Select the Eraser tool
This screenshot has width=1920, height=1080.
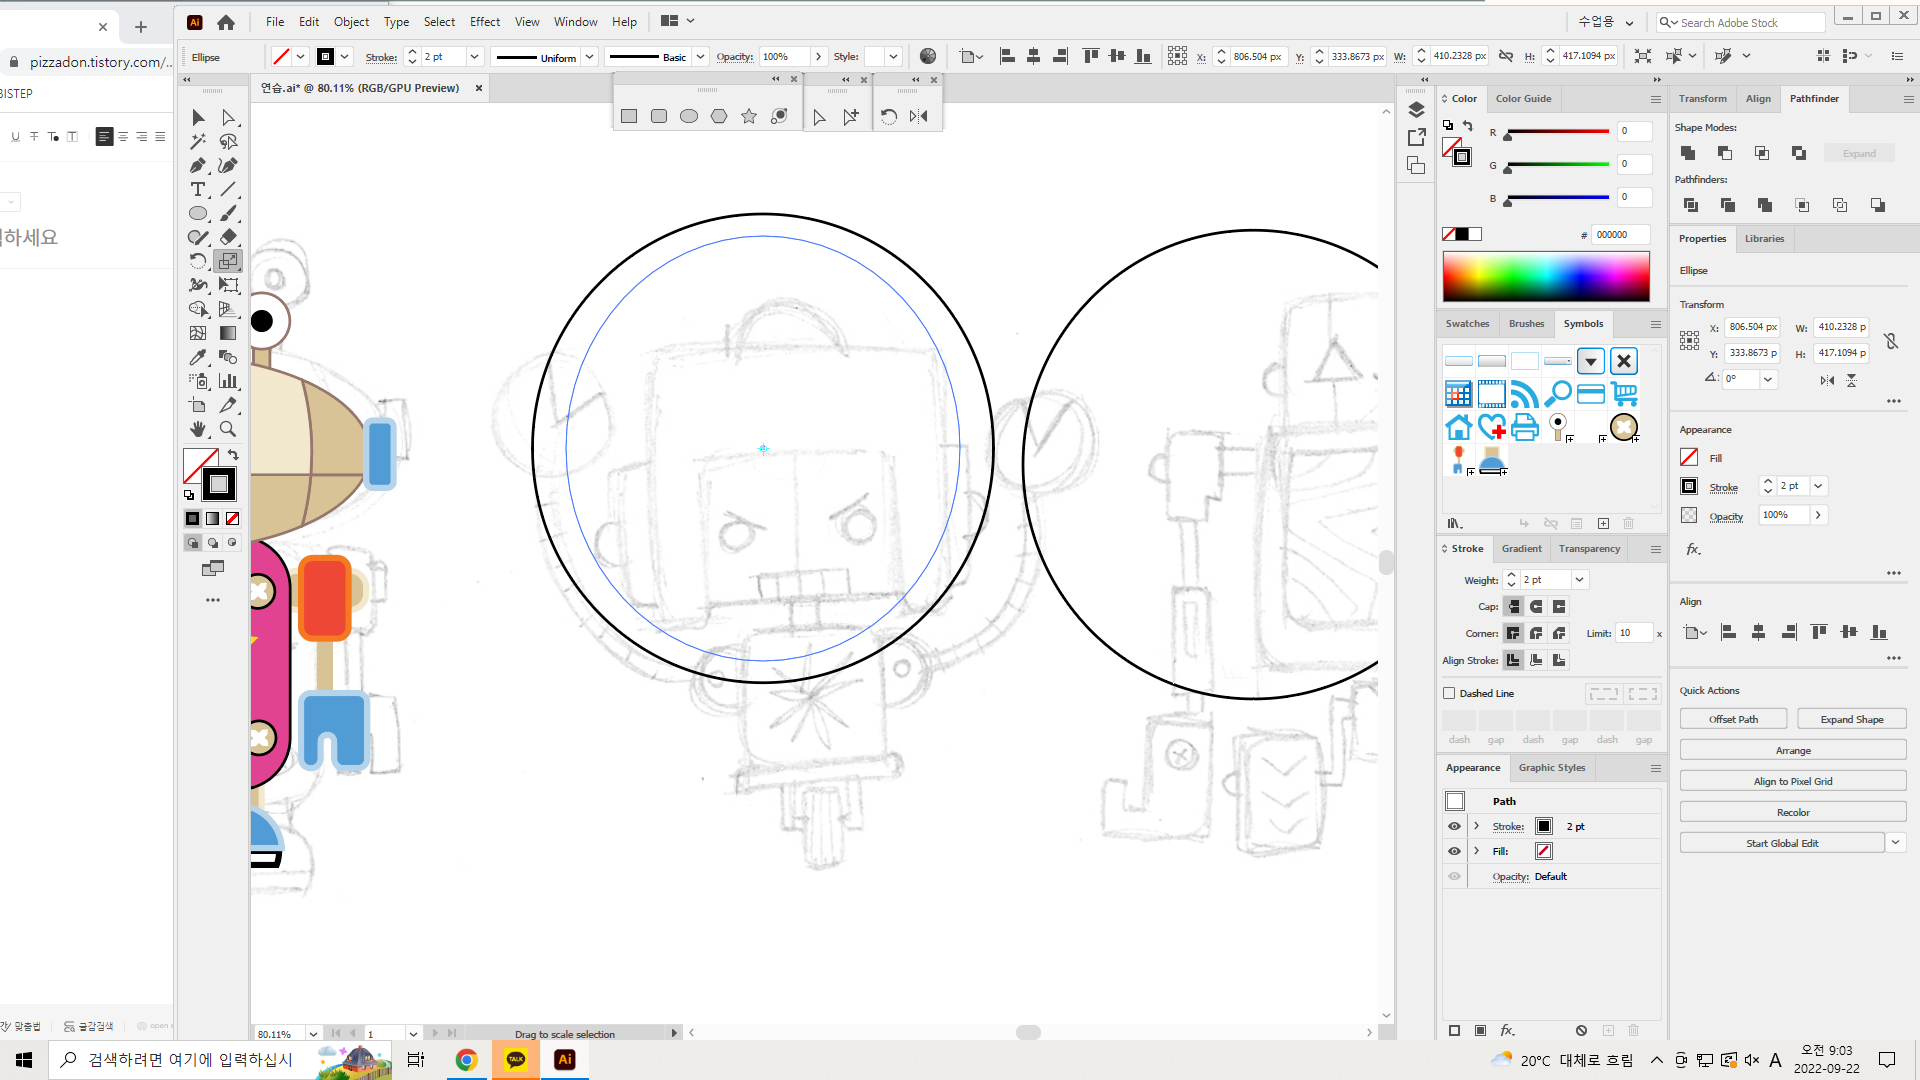click(228, 238)
